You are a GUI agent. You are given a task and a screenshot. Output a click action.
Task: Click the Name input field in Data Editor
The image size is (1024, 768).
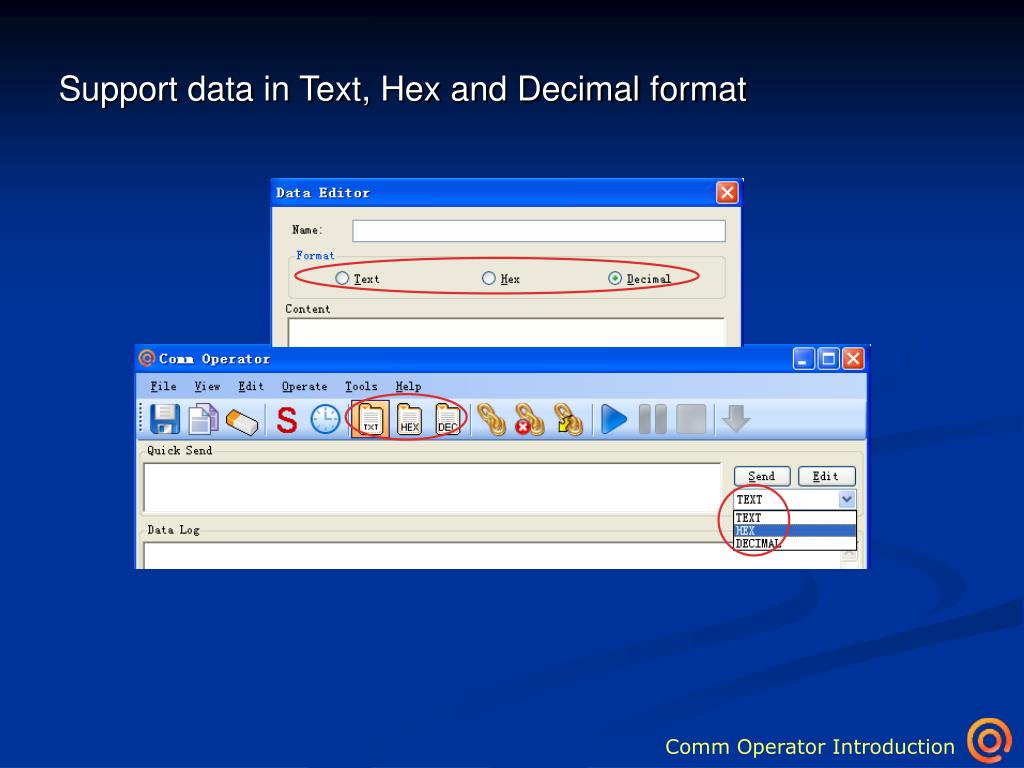(539, 231)
